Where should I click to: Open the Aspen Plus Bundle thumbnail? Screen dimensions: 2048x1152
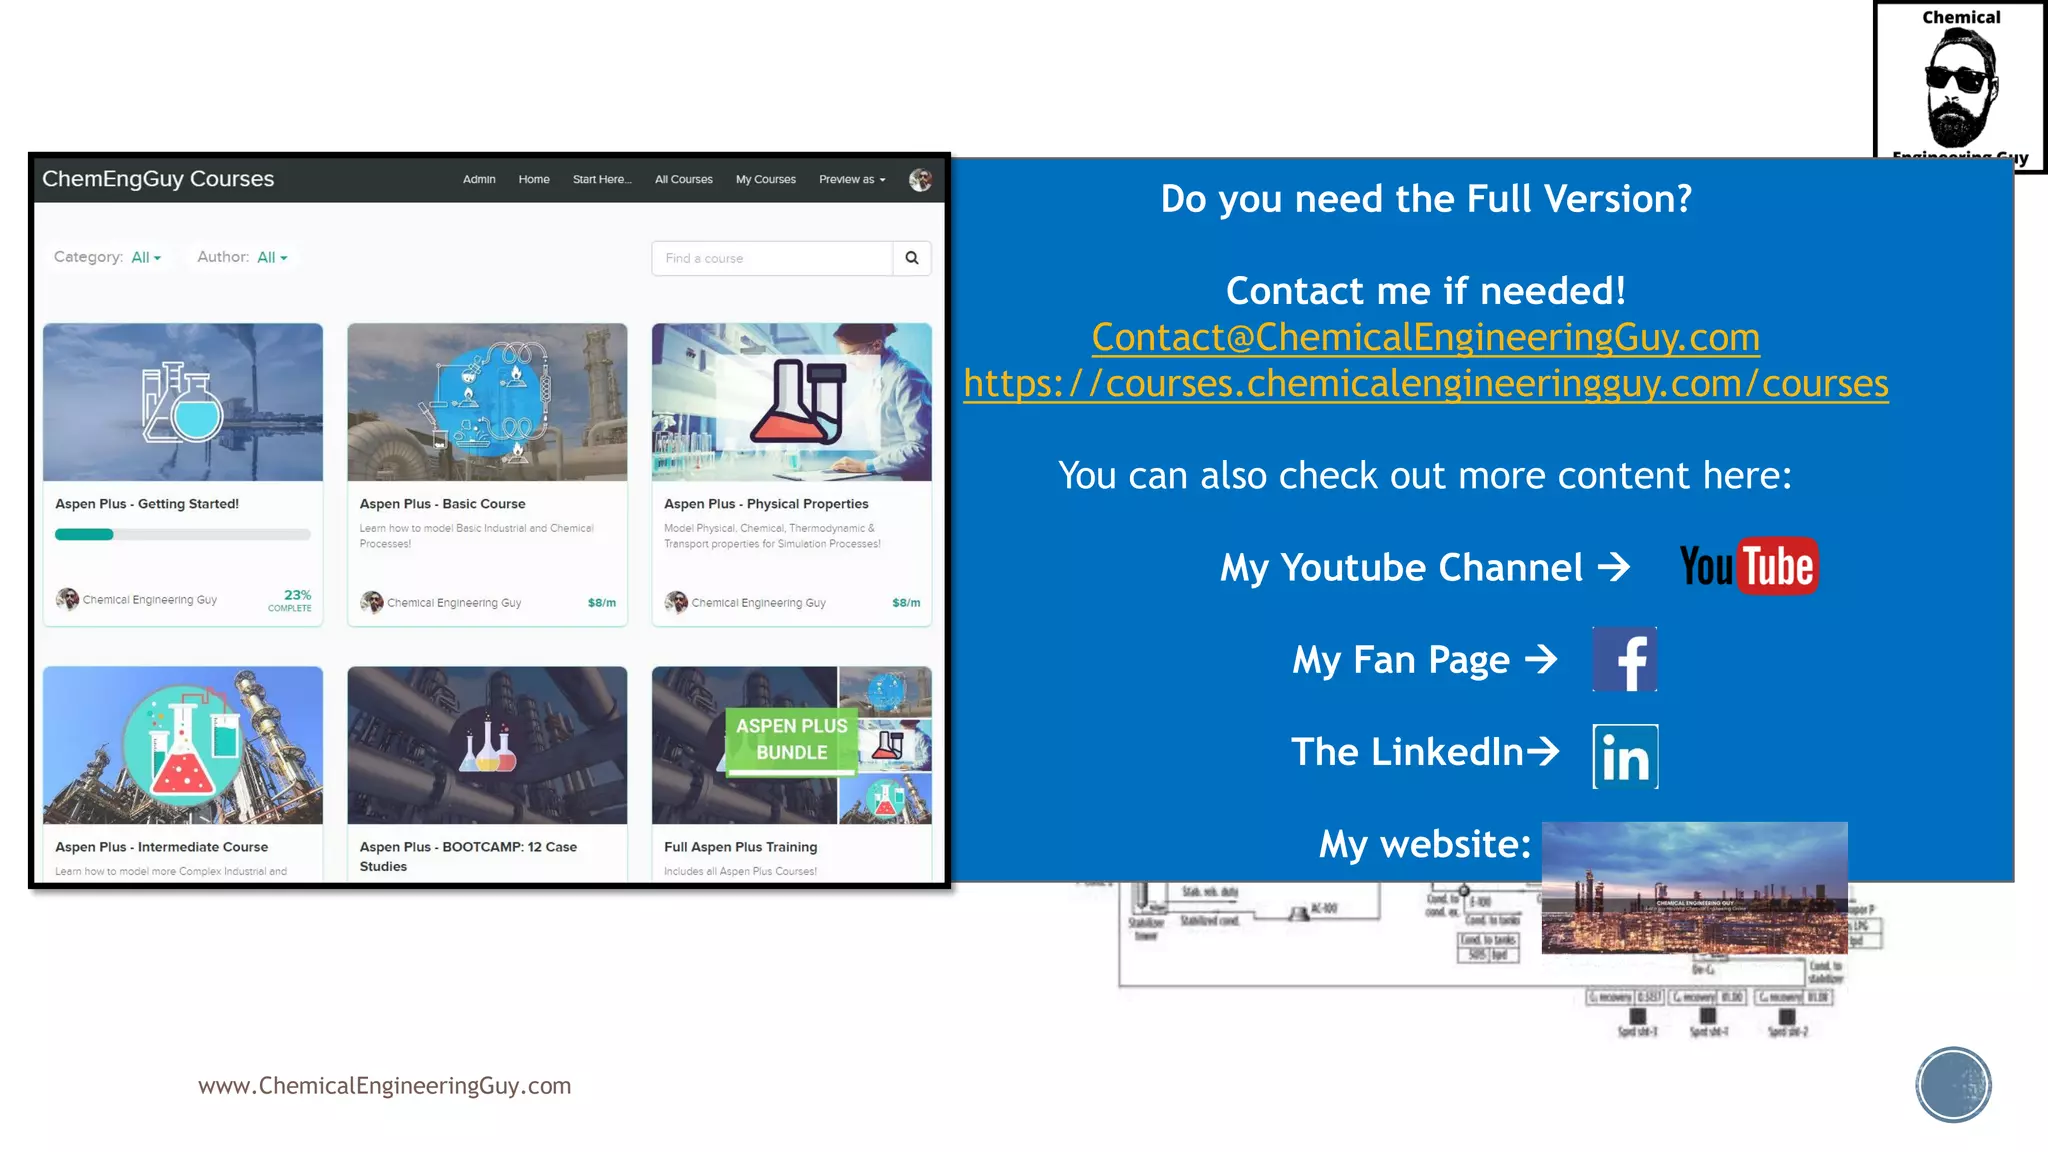click(x=791, y=745)
